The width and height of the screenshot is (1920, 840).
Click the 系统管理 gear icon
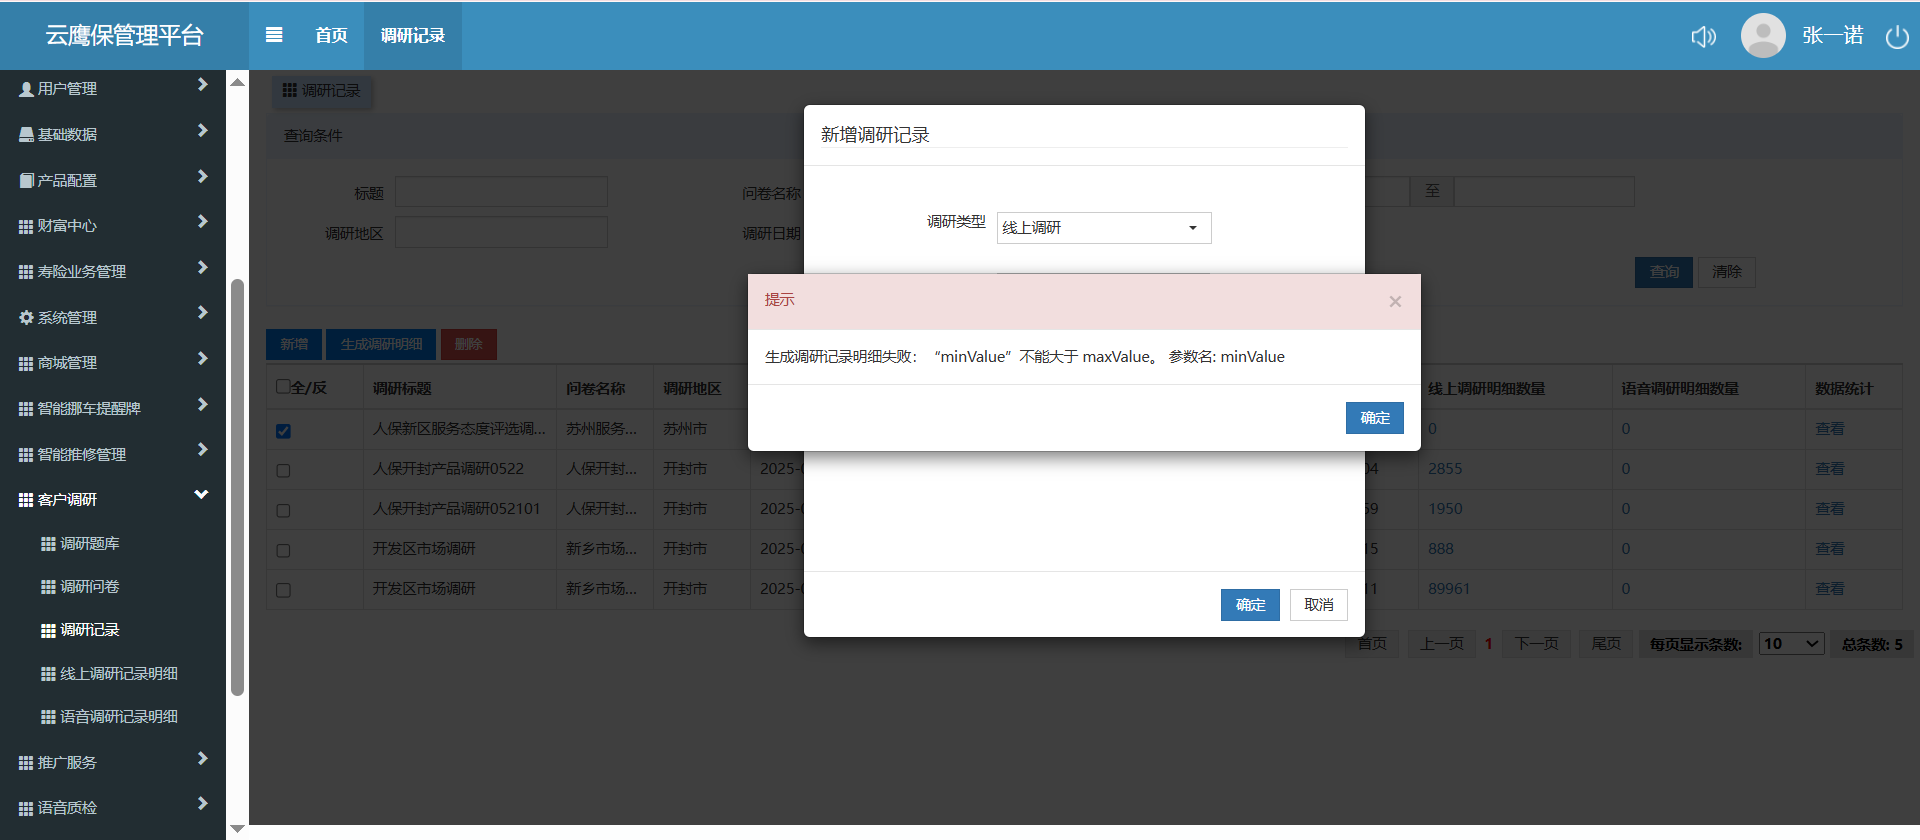coord(26,318)
